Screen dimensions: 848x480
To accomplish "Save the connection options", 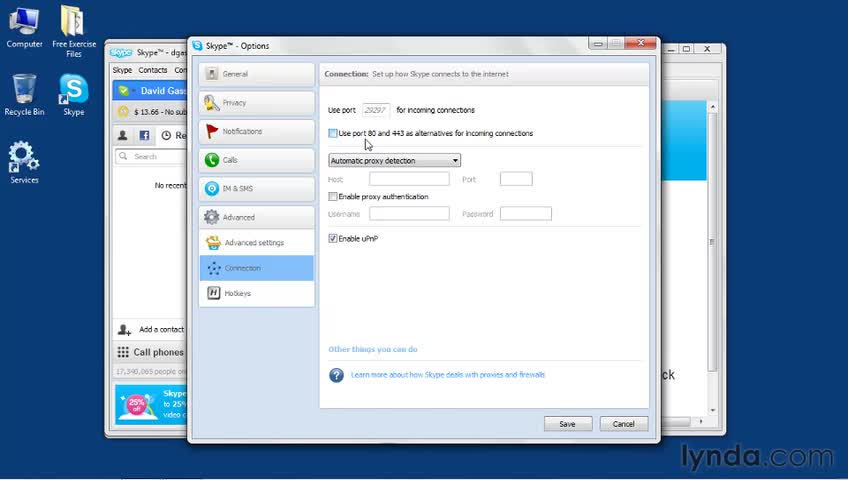I will (568, 424).
